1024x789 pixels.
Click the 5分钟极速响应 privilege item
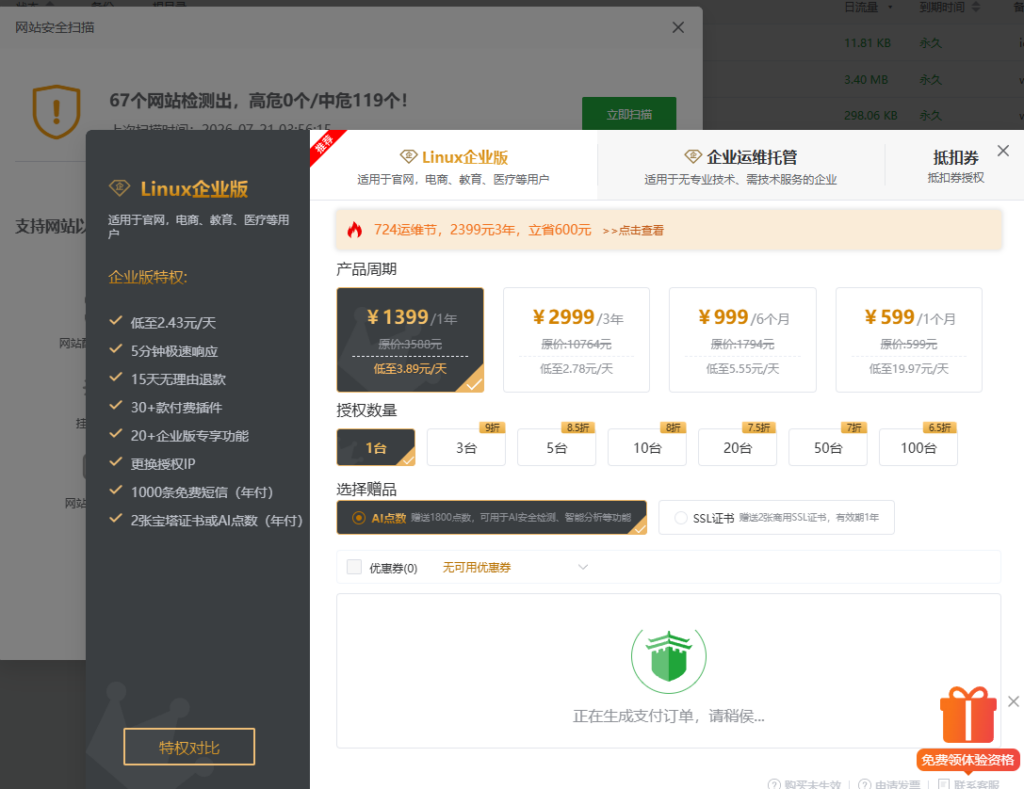point(174,351)
